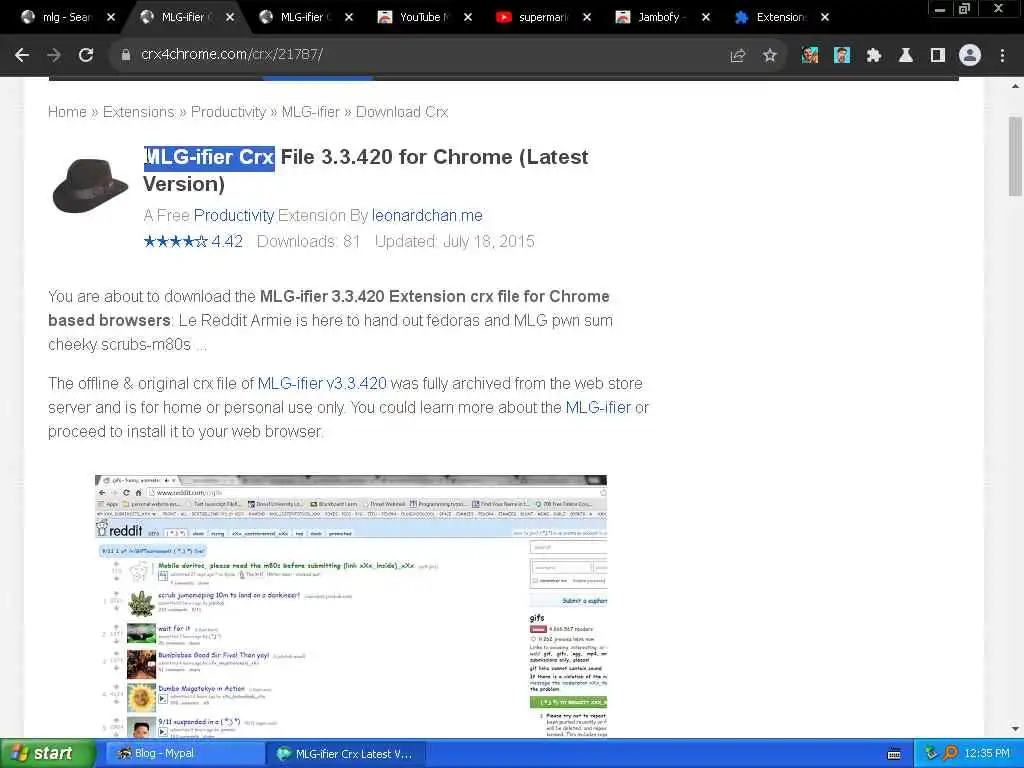Go back to the previous page
The height and width of the screenshot is (768, 1024).
[22, 56]
